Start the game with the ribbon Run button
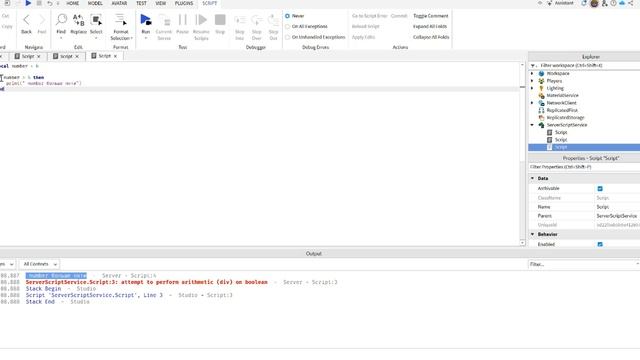 pos(146,20)
